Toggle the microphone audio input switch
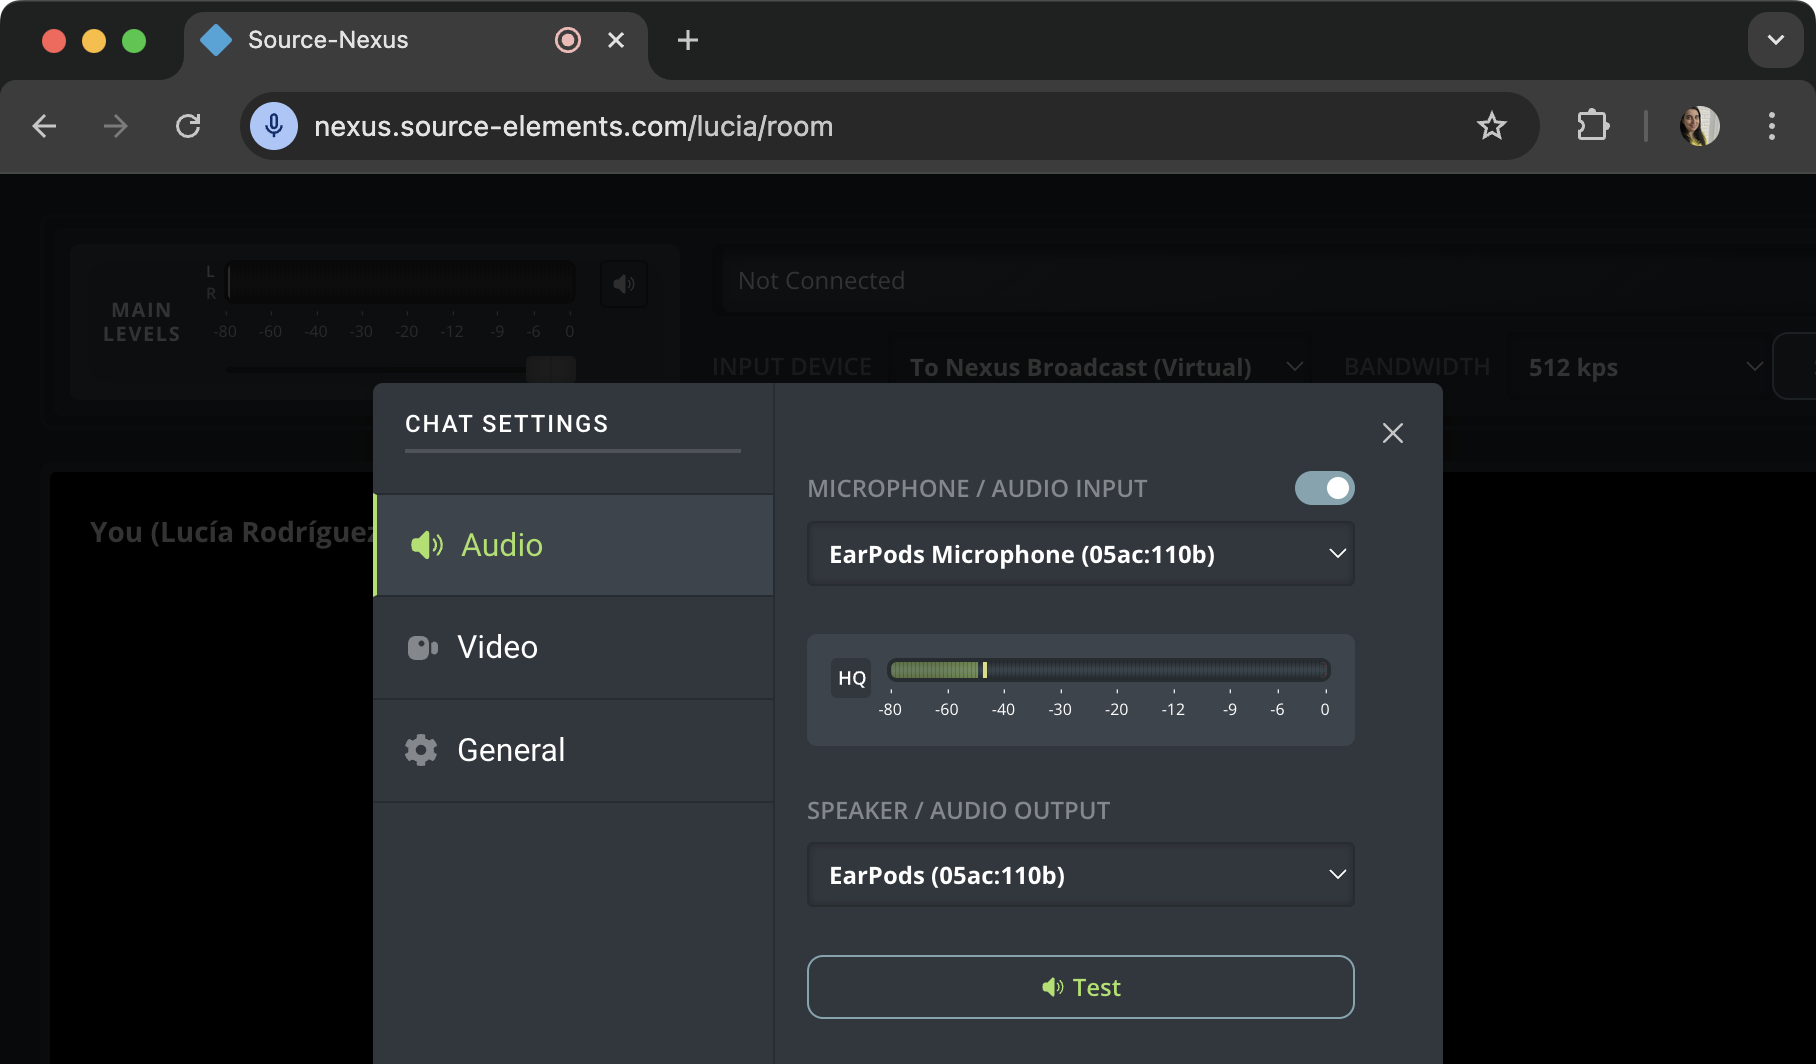The image size is (1816, 1064). [x=1324, y=488]
